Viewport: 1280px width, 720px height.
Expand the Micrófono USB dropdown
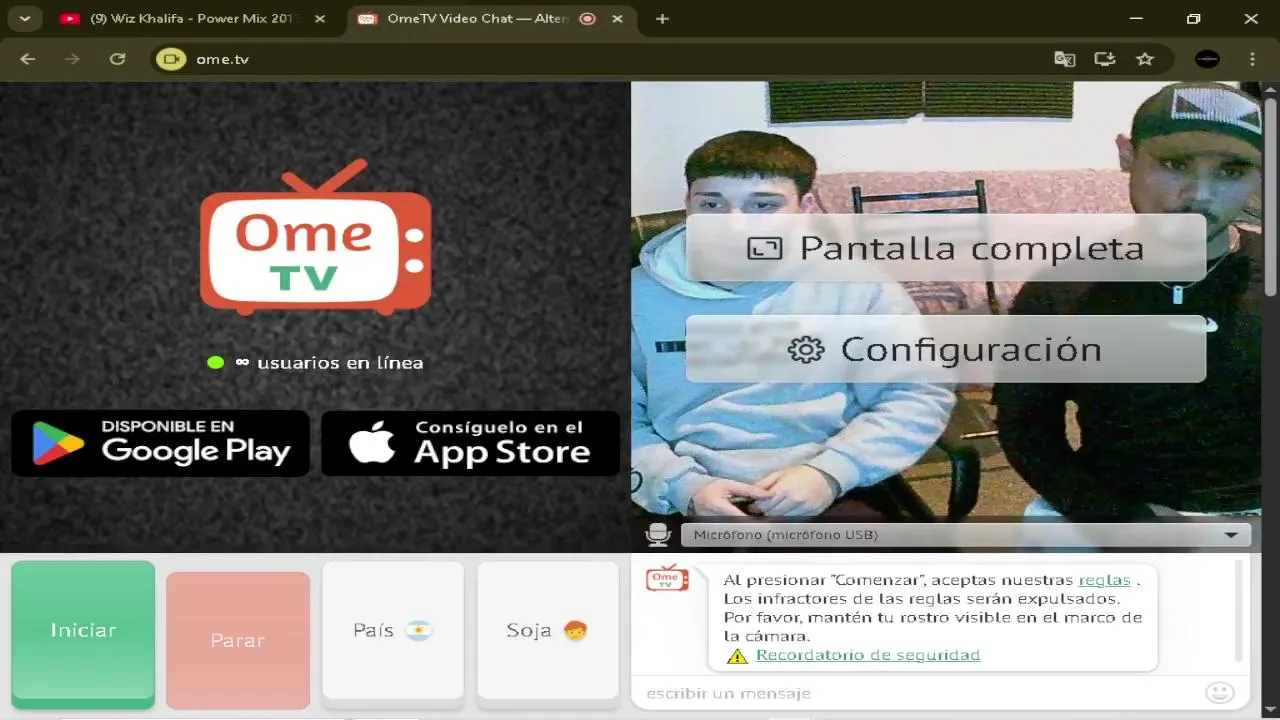[x=966, y=535]
